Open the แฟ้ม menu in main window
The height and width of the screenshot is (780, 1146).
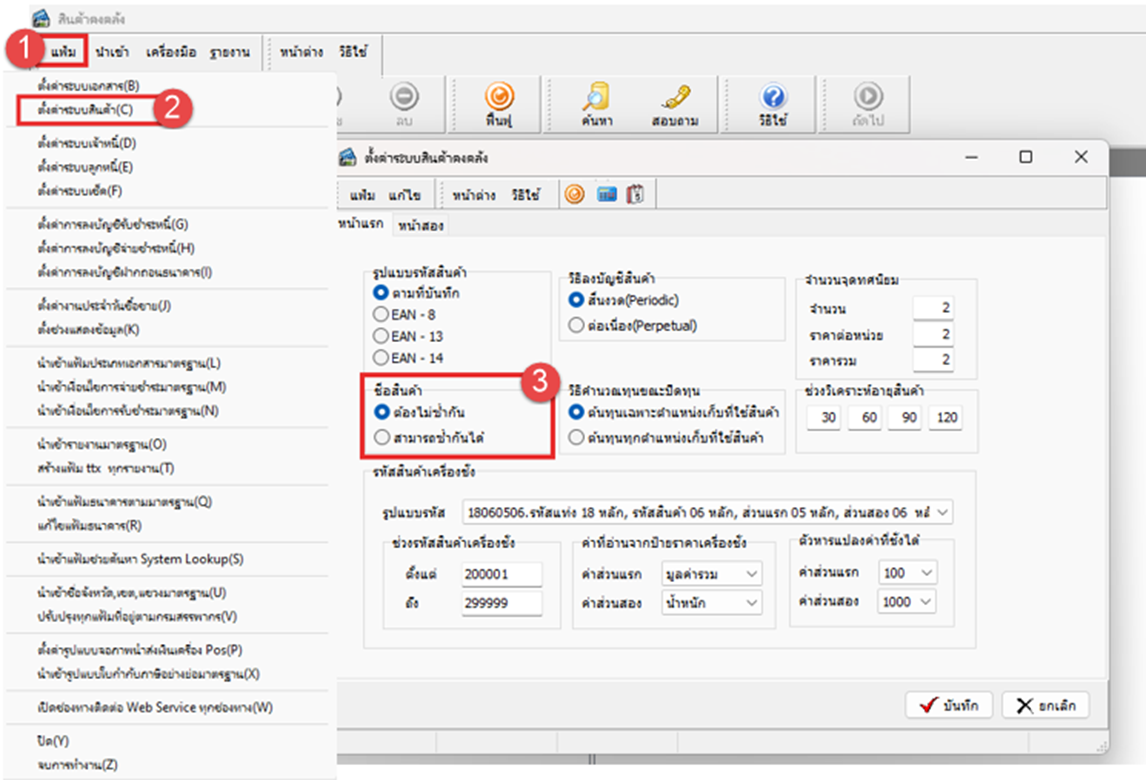pyautogui.click(x=63, y=51)
